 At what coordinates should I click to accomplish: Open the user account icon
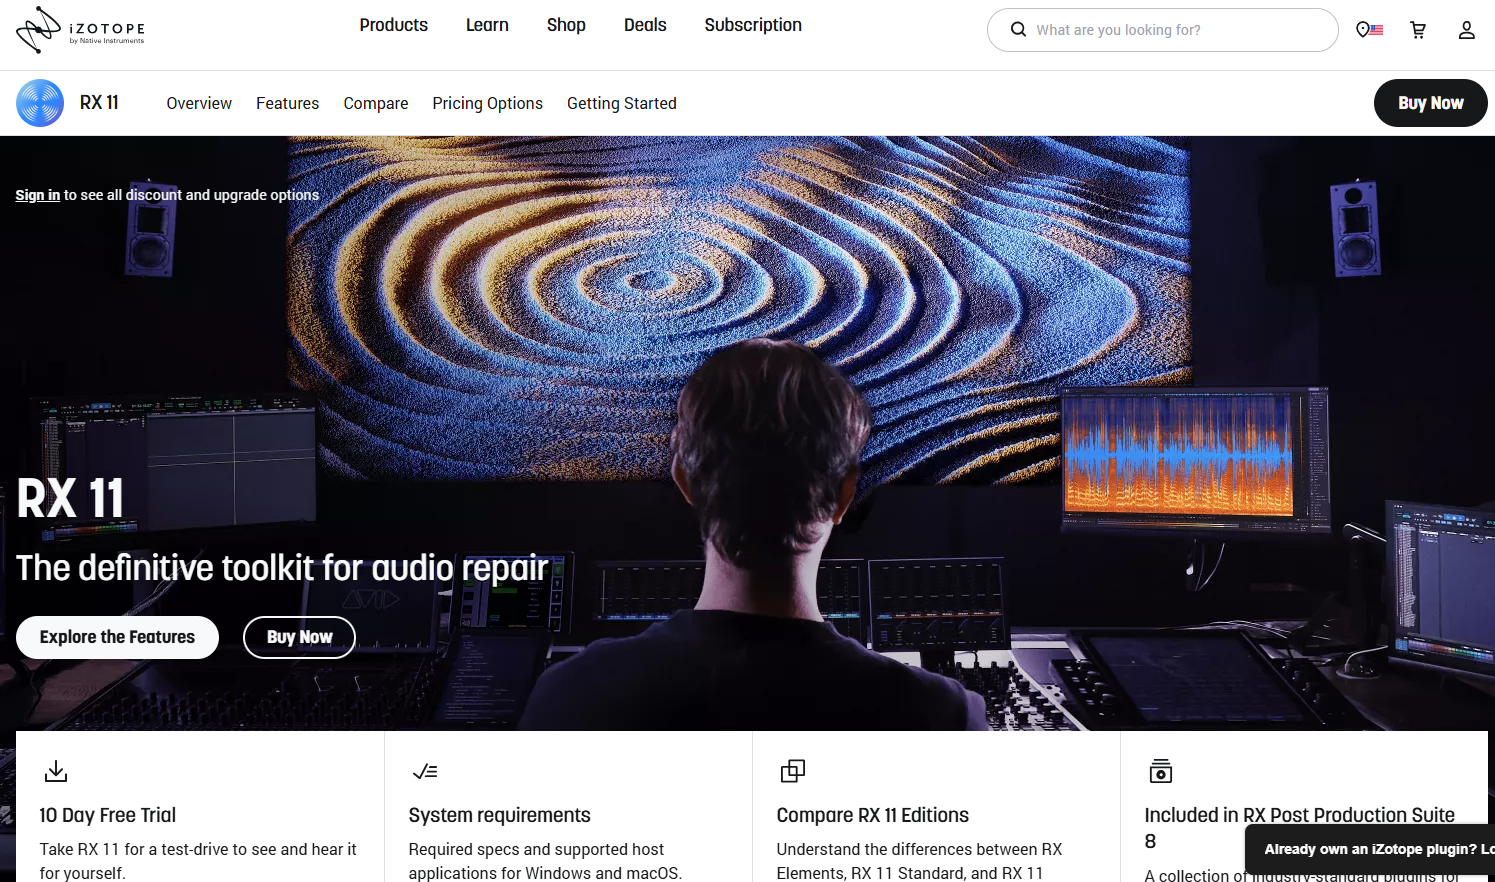click(1466, 30)
